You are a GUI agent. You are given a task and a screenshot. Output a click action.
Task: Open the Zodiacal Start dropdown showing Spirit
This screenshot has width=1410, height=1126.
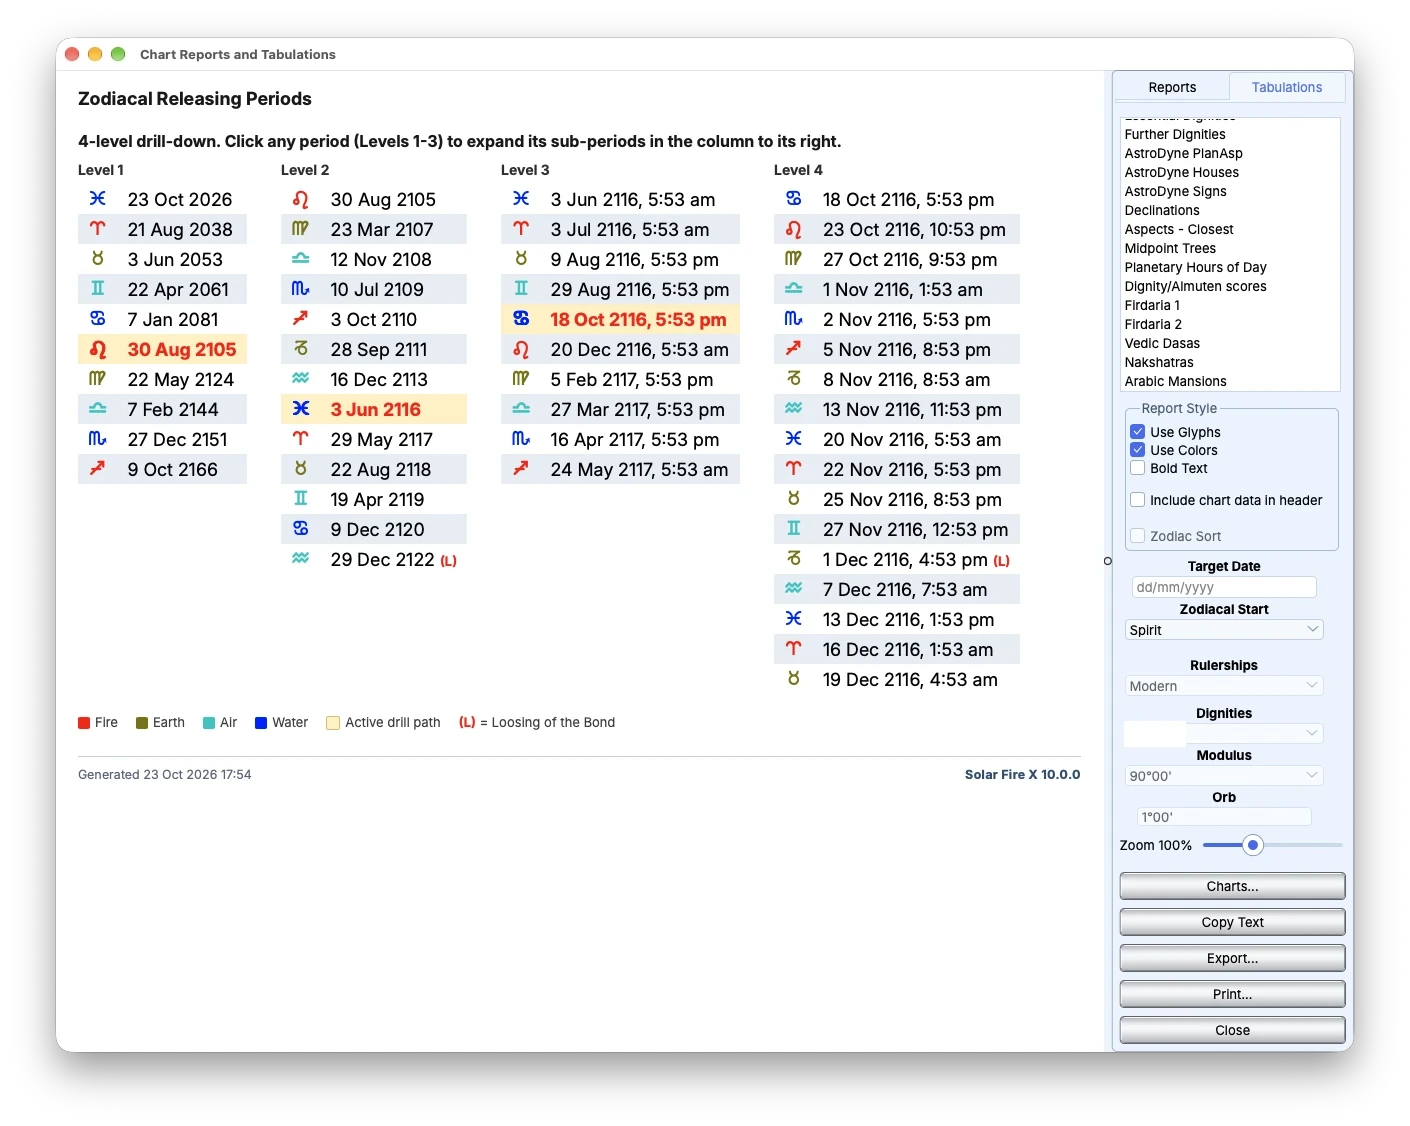click(x=1224, y=630)
